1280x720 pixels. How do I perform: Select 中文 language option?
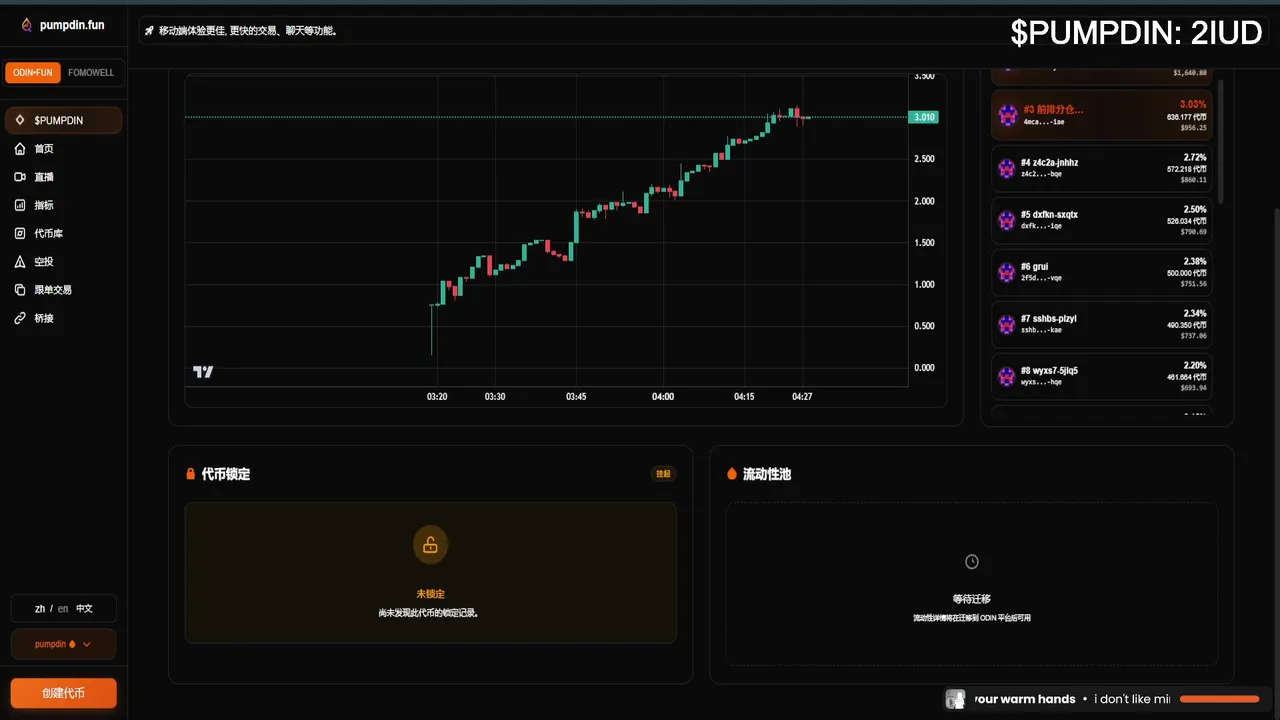[85, 608]
